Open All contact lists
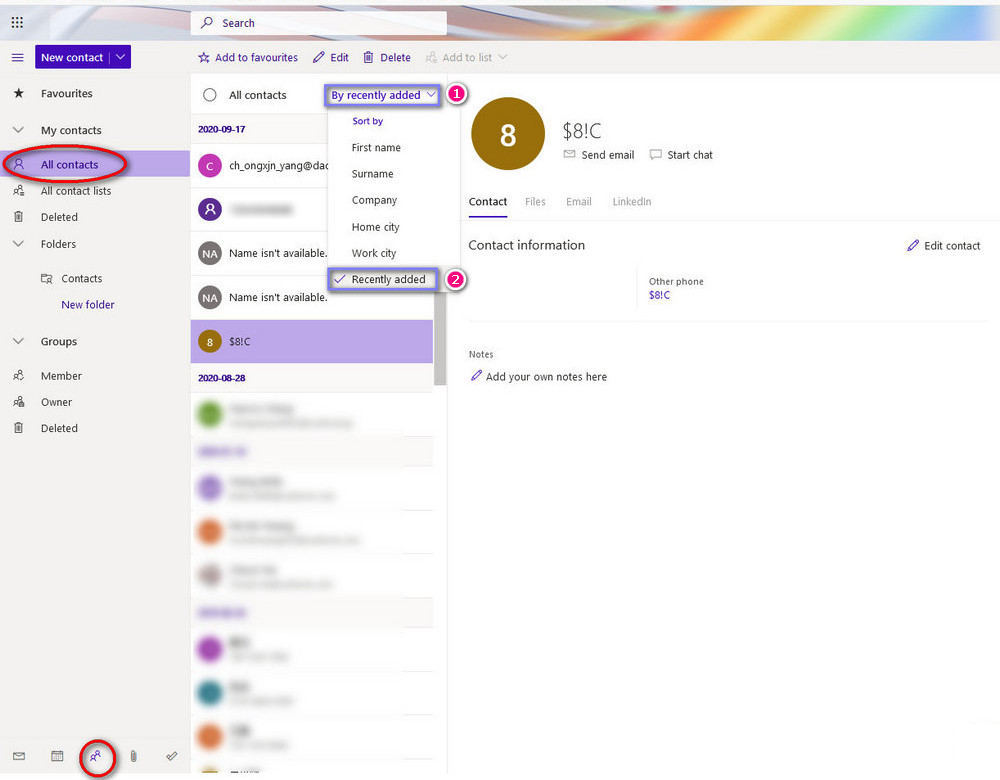 click(76, 191)
